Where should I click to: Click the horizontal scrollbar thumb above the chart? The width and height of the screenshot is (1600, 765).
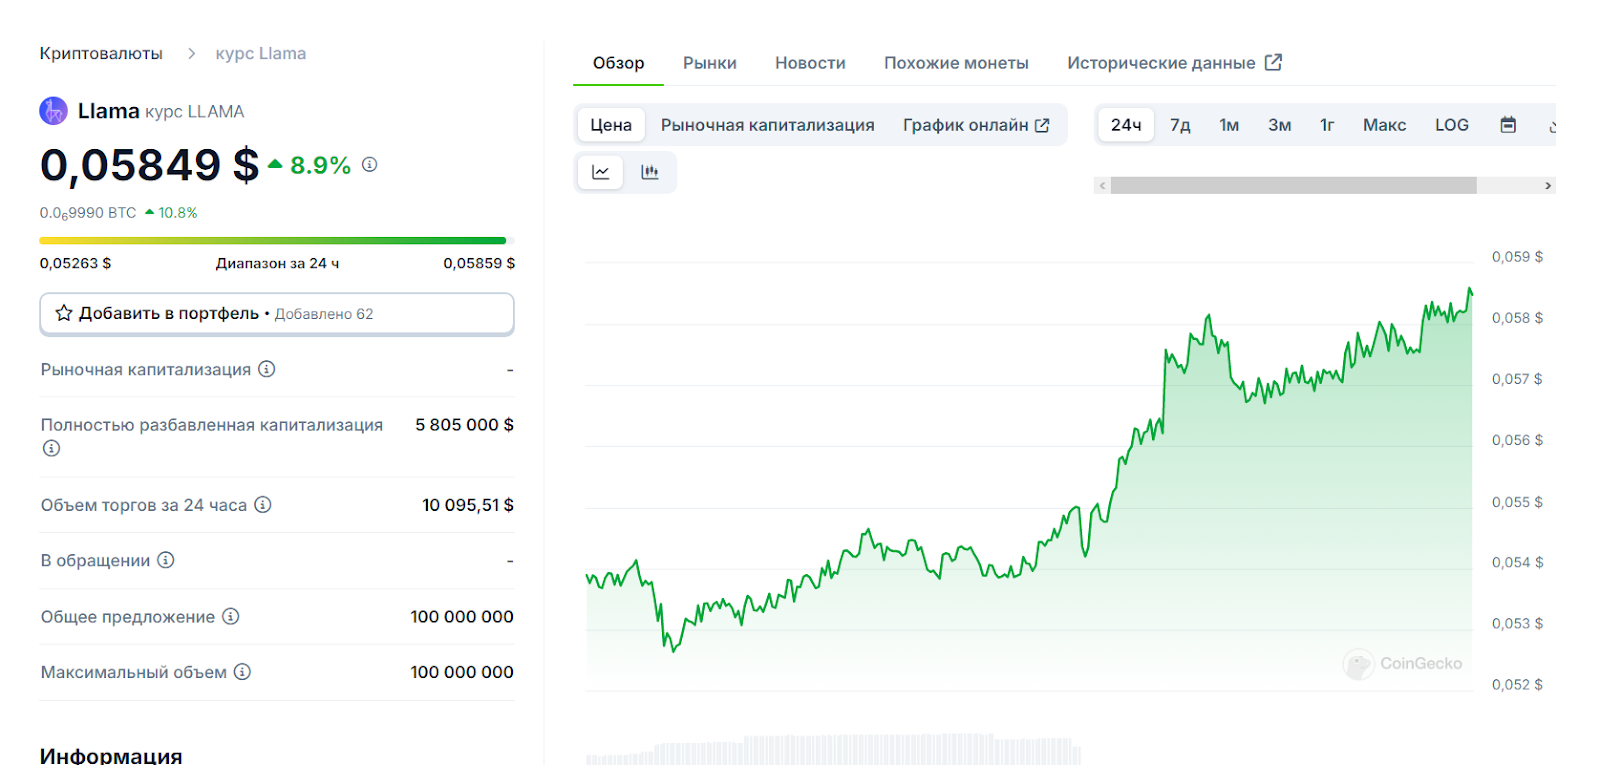[1293, 186]
